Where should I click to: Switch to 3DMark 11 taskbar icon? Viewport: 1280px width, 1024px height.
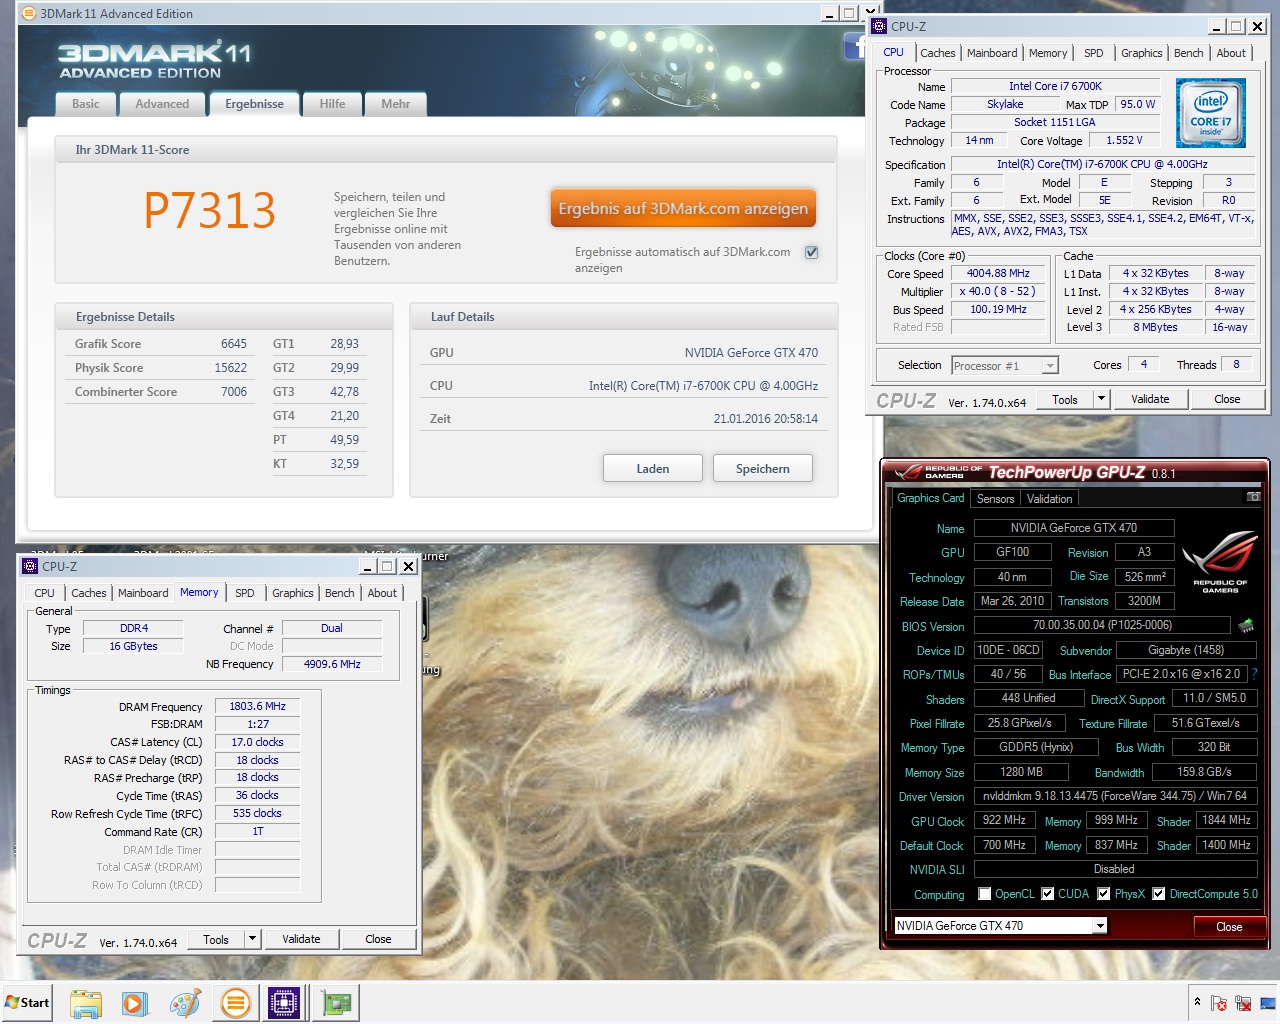point(235,1003)
